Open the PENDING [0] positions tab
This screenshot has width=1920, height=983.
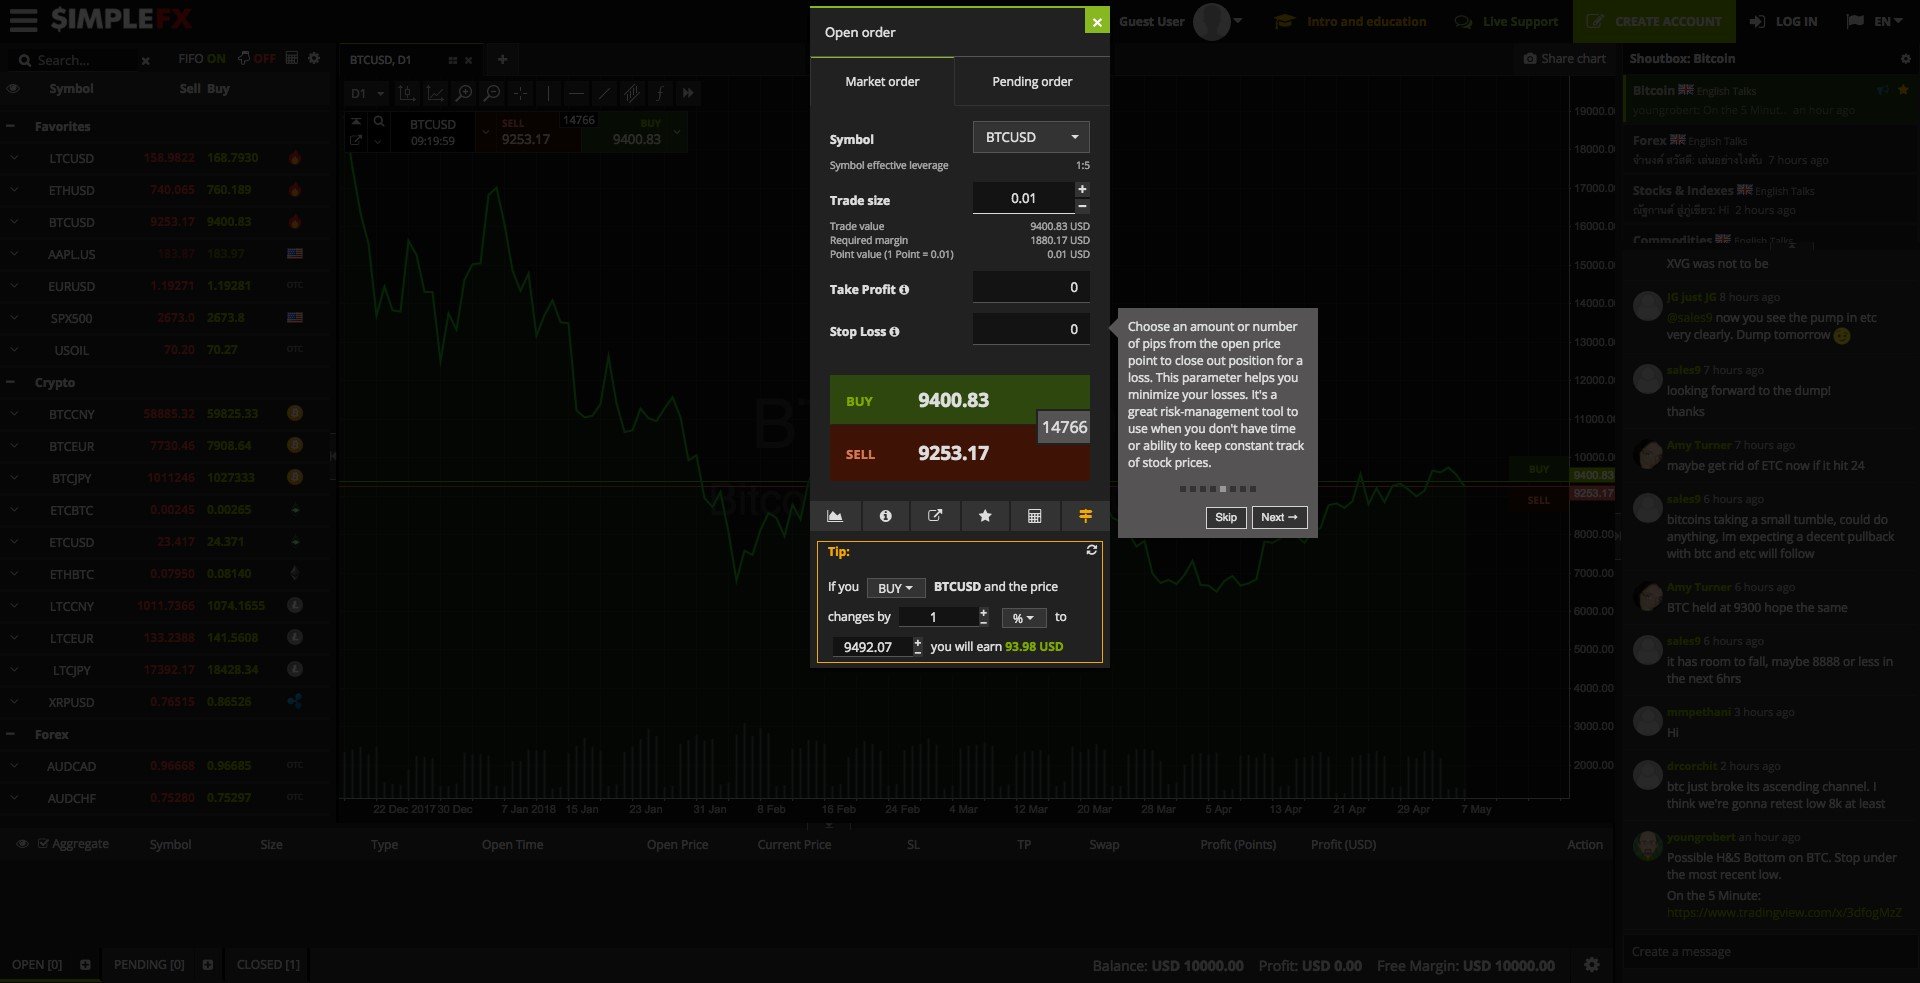(149, 965)
